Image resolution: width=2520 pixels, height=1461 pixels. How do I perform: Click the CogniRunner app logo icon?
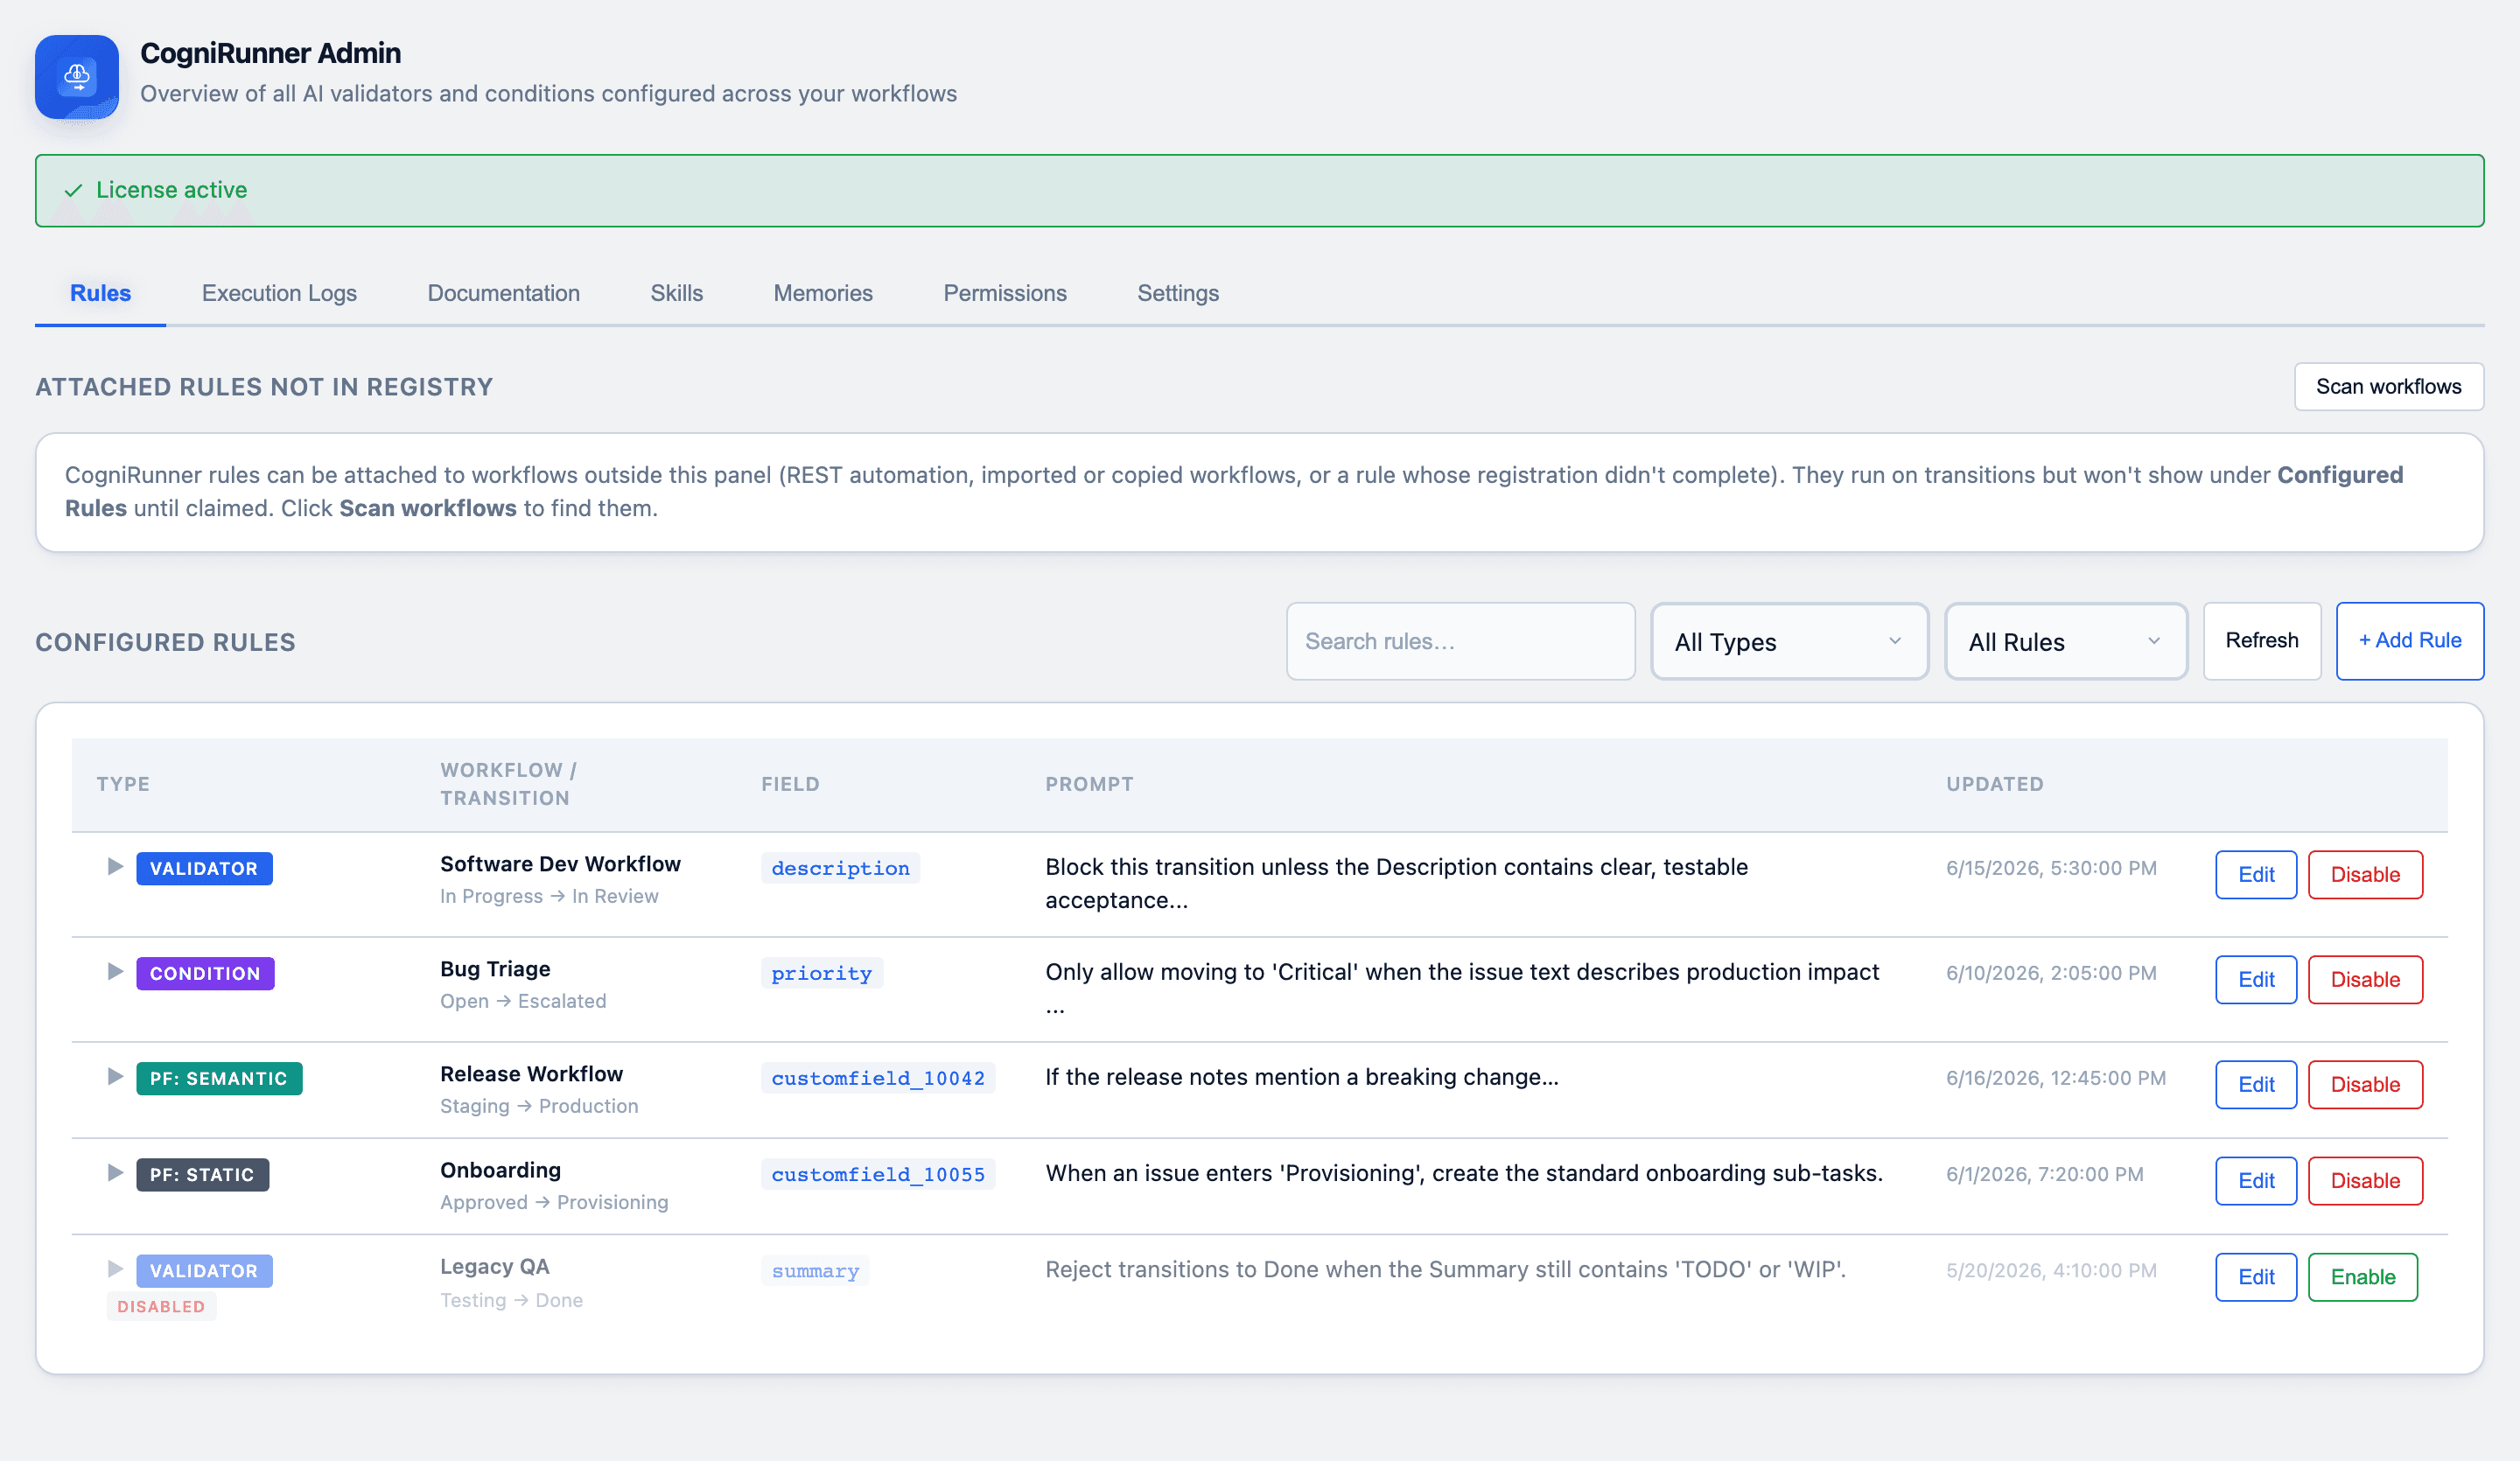[77, 77]
